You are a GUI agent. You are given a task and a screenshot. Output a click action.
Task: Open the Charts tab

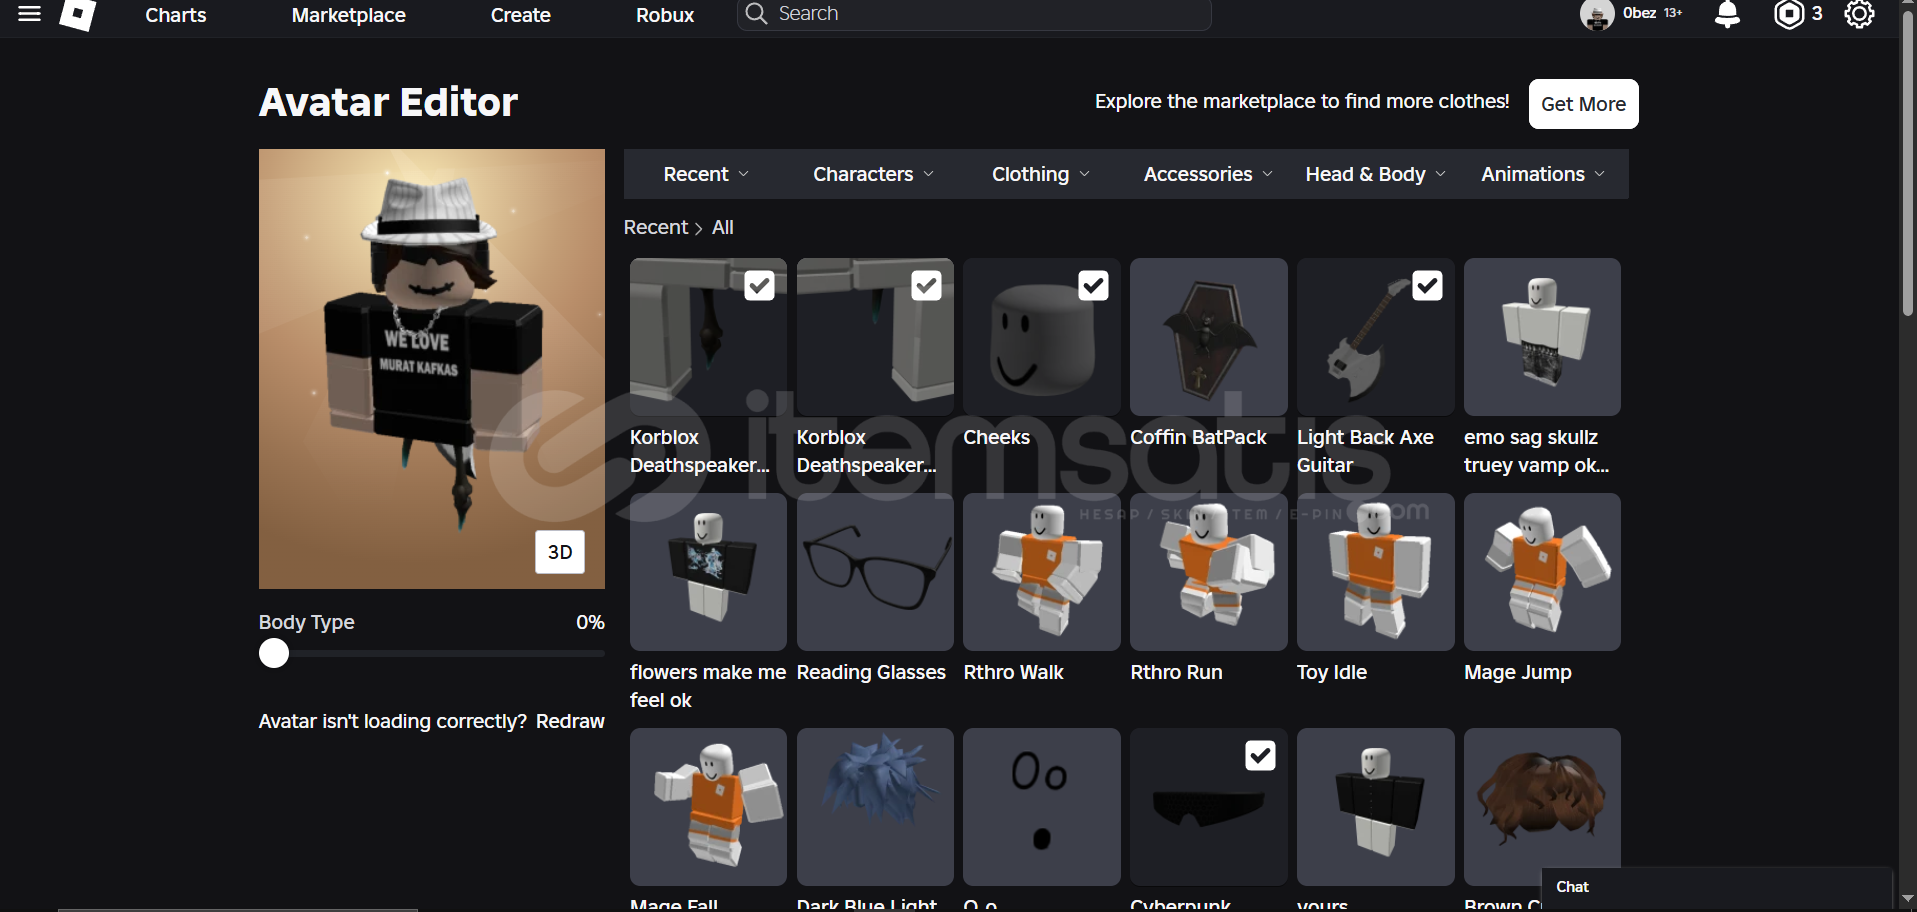pyautogui.click(x=176, y=15)
